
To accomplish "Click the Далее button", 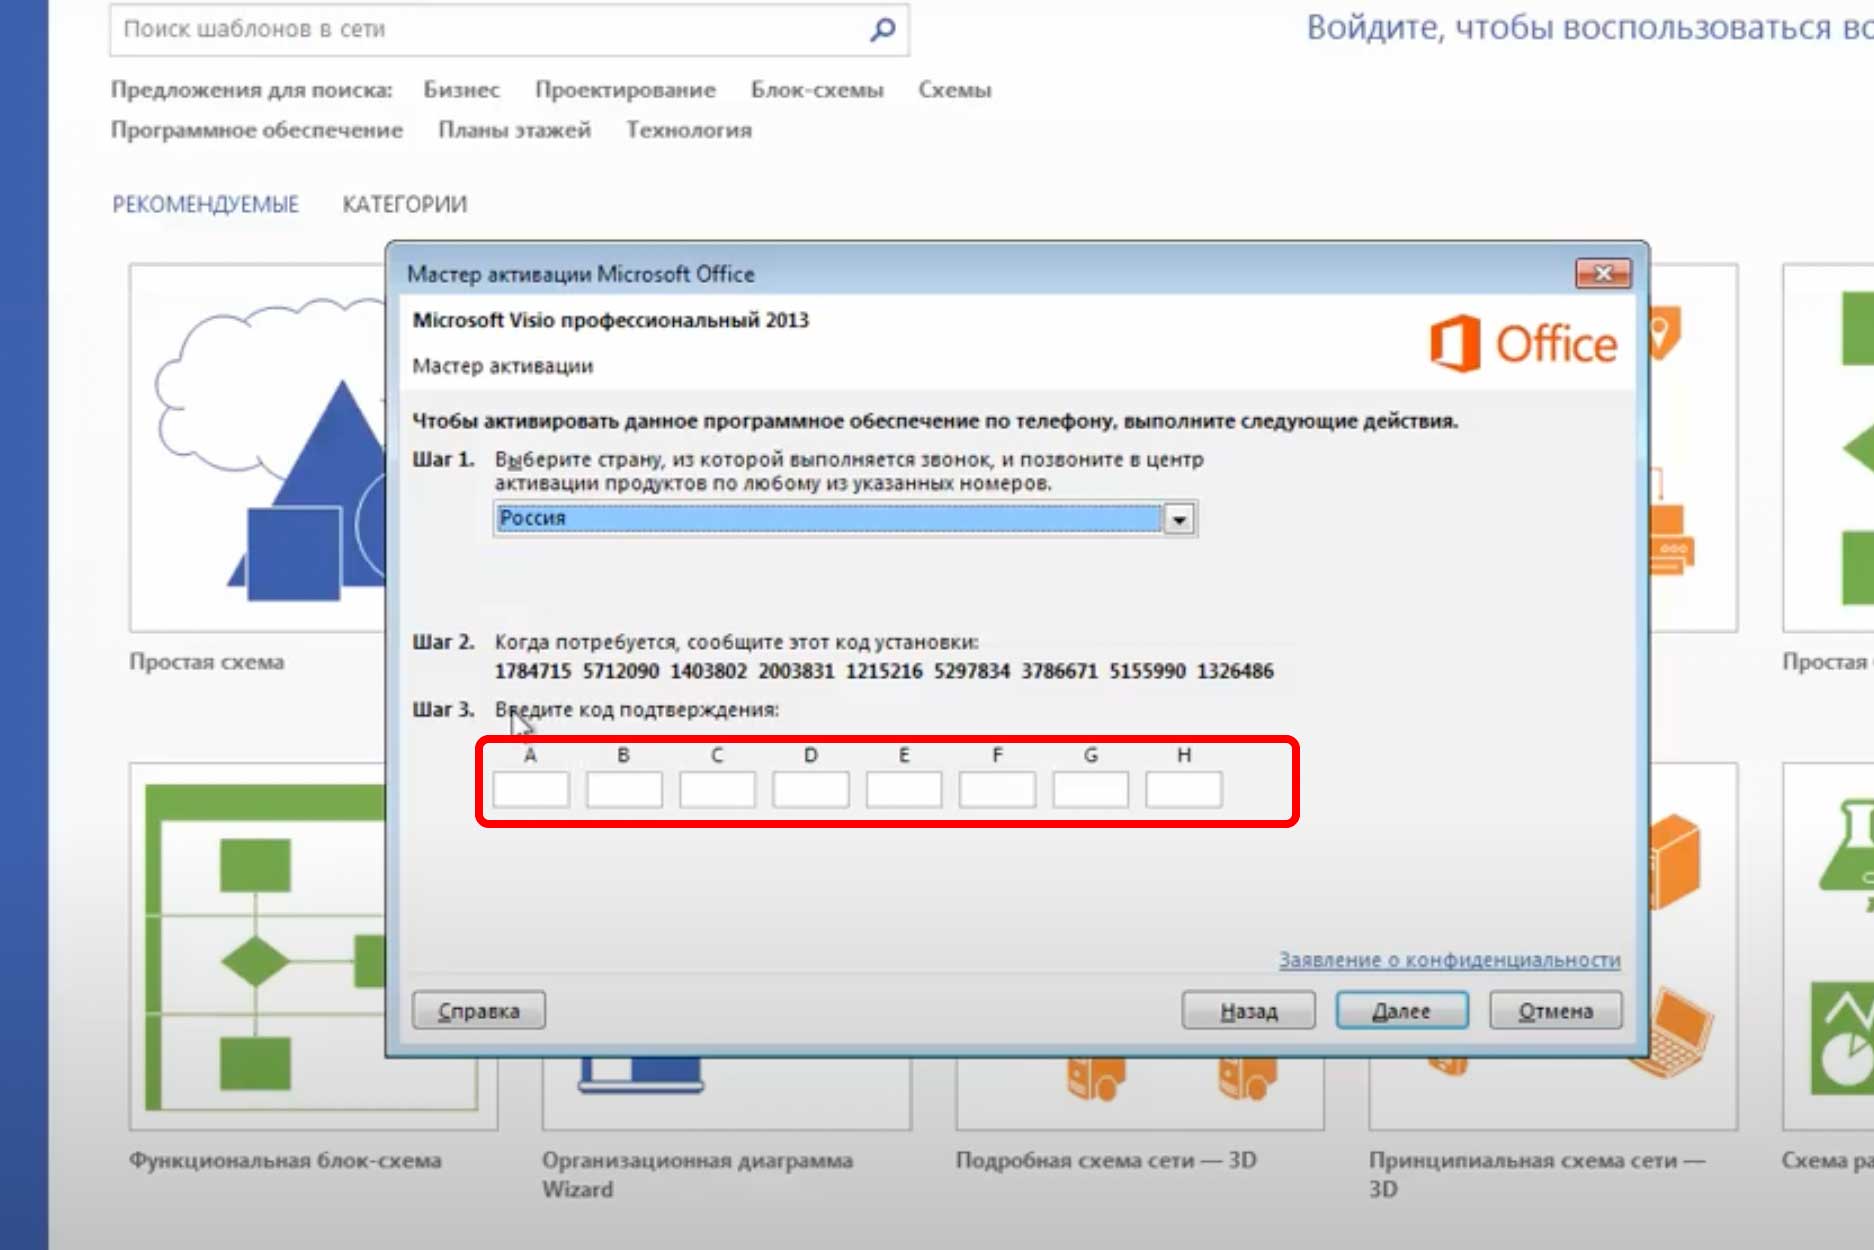I will [x=1402, y=1011].
